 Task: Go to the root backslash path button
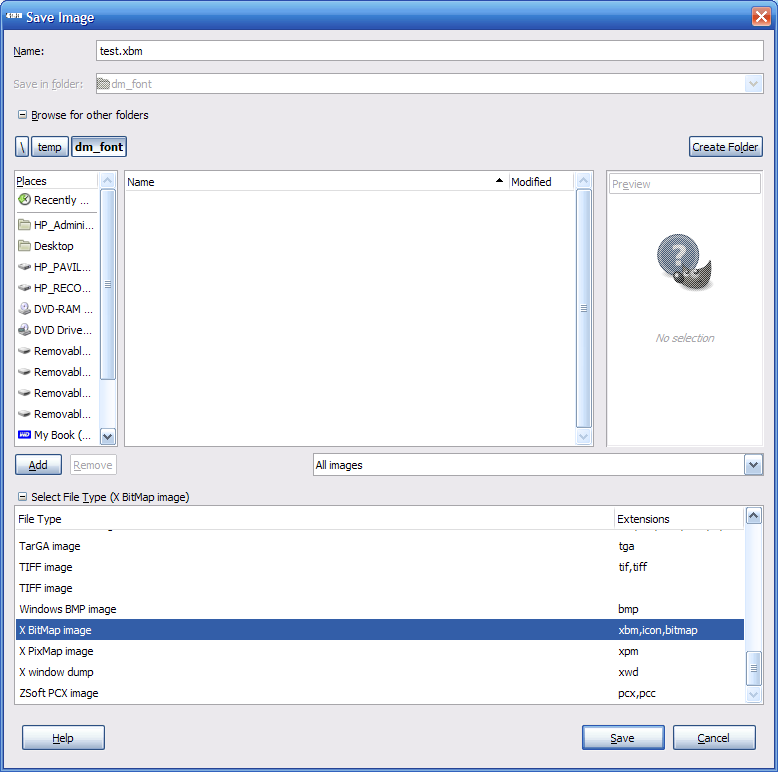click(x=22, y=147)
